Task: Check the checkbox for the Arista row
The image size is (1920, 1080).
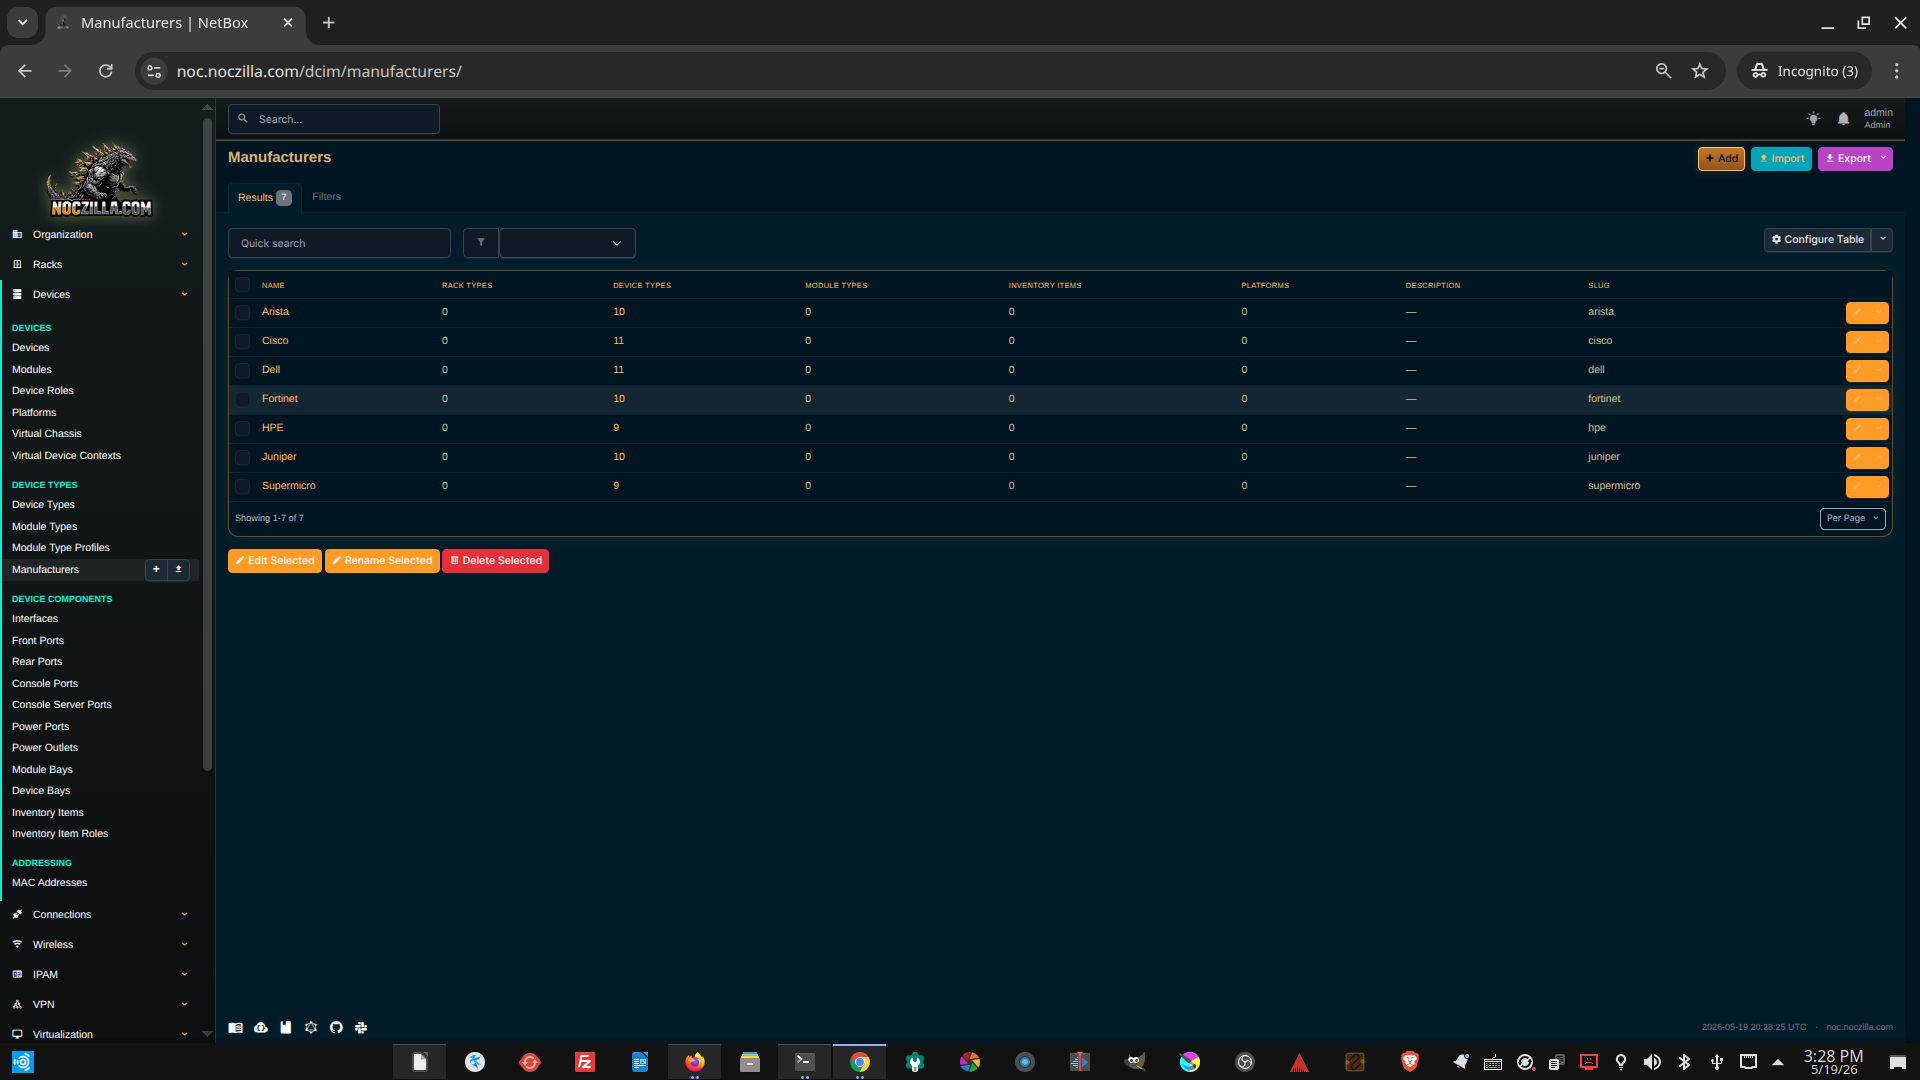Action: coord(242,313)
